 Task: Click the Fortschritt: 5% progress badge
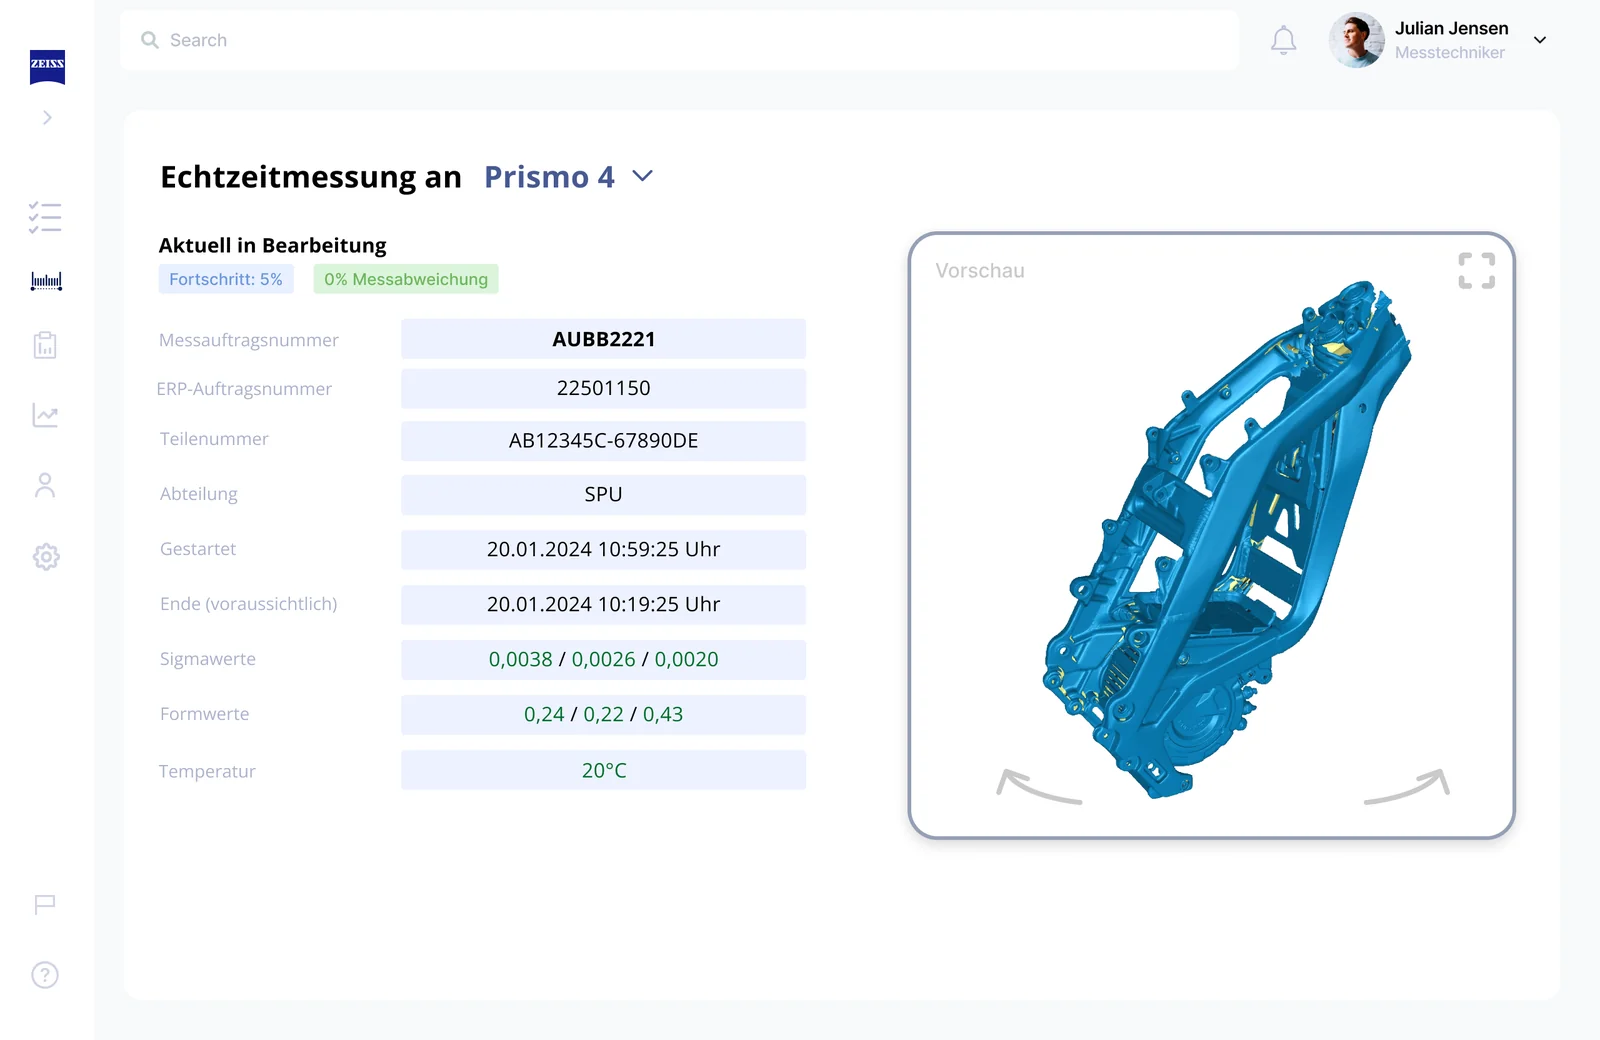(x=226, y=279)
